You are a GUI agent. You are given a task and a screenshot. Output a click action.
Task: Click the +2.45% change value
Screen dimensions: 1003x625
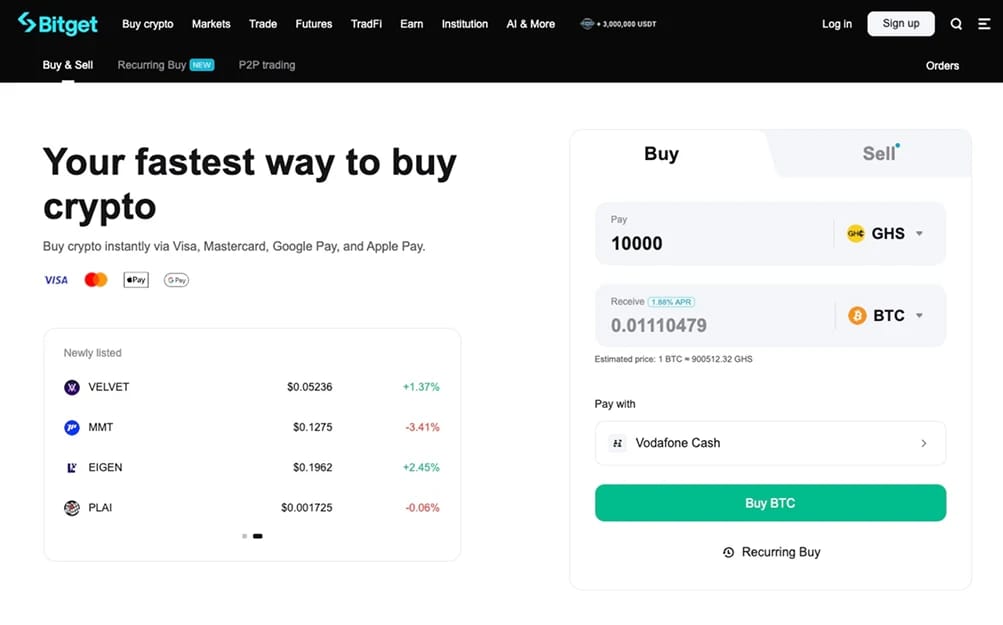tap(421, 468)
